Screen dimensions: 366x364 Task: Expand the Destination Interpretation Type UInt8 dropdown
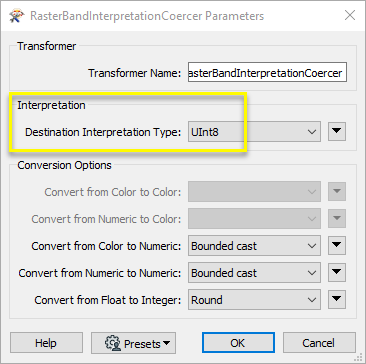point(254,132)
